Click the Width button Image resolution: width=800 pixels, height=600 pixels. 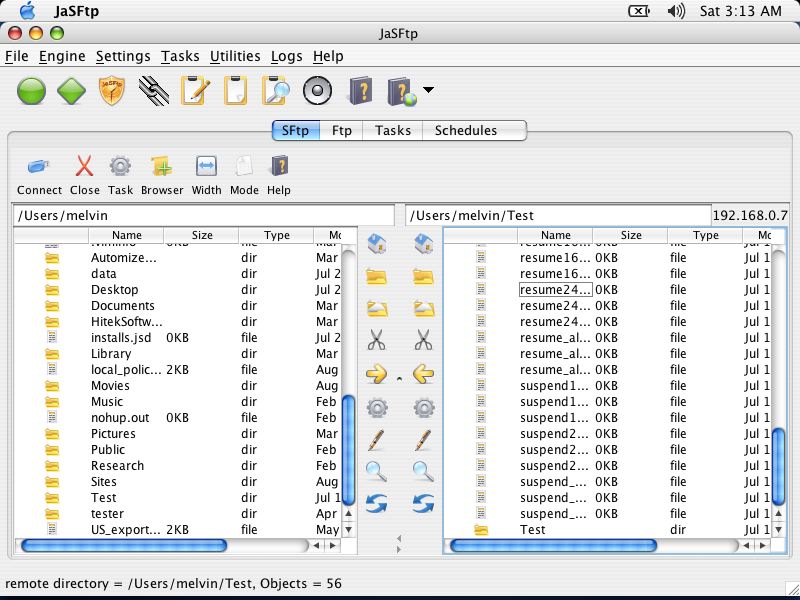pyautogui.click(x=206, y=176)
